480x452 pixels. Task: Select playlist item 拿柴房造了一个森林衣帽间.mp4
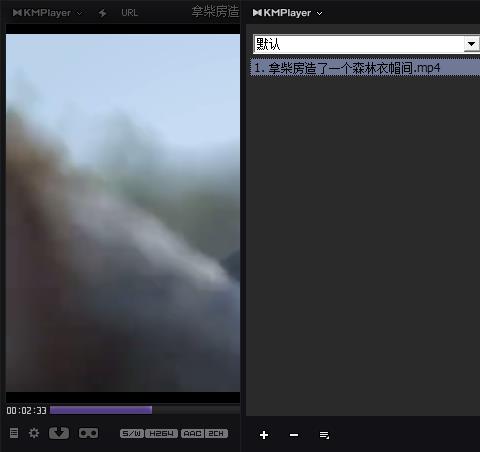coord(365,68)
